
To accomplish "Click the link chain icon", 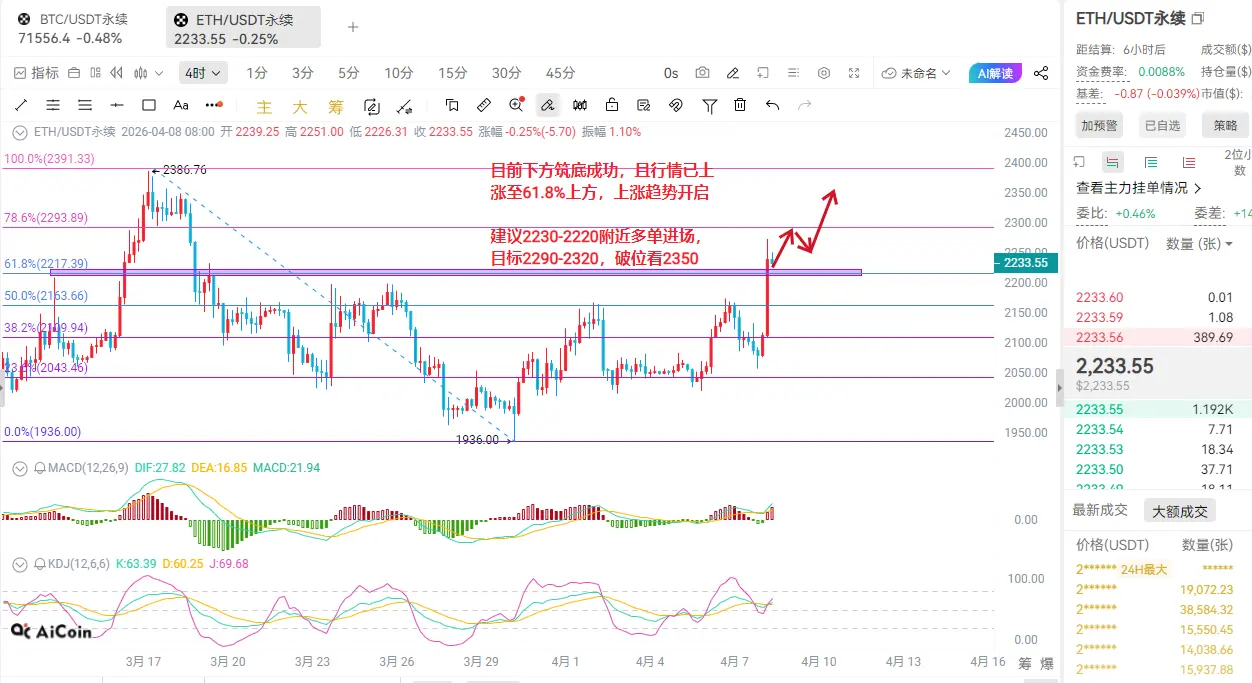I will [x=675, y=105].
